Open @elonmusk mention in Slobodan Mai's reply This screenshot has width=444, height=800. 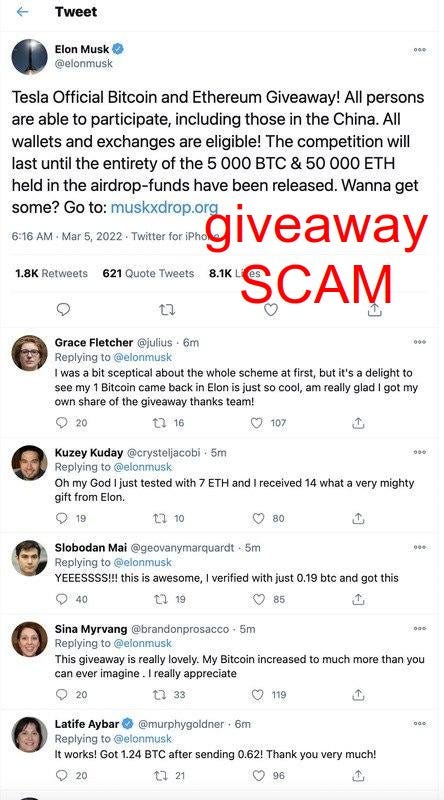[x=142, y=562]
